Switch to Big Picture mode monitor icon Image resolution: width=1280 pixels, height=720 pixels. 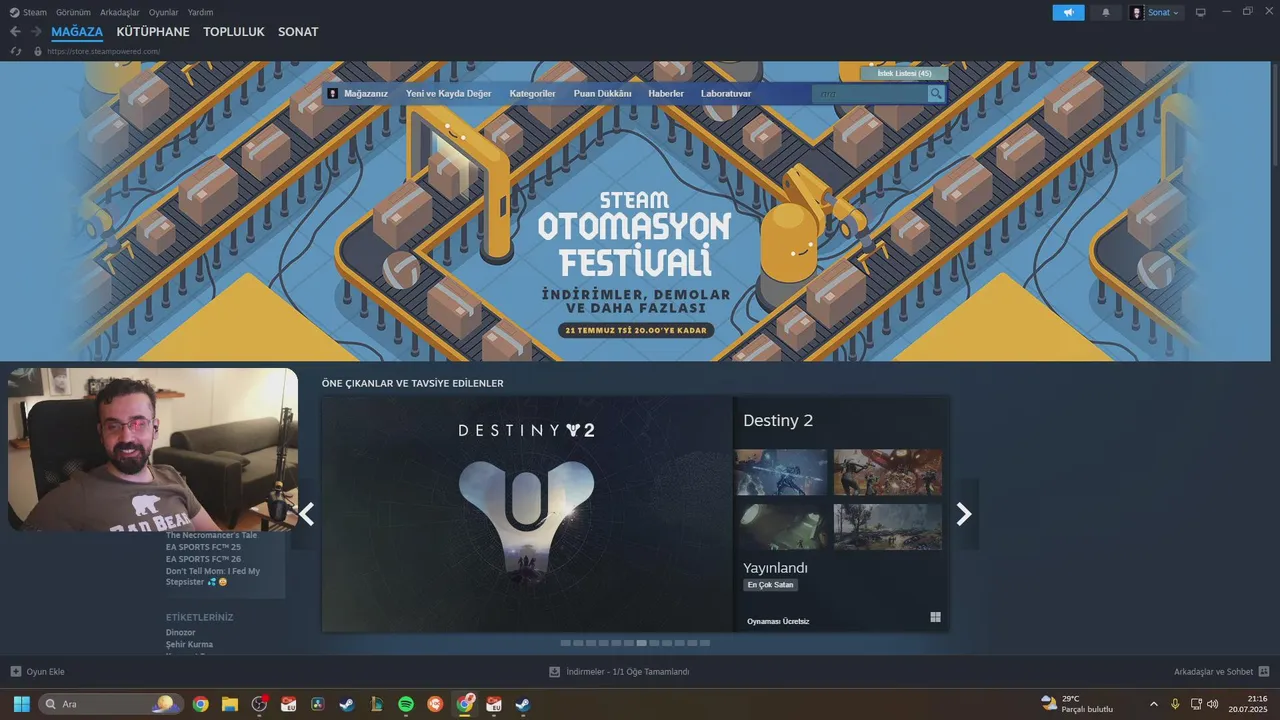tap(1201, 12)
